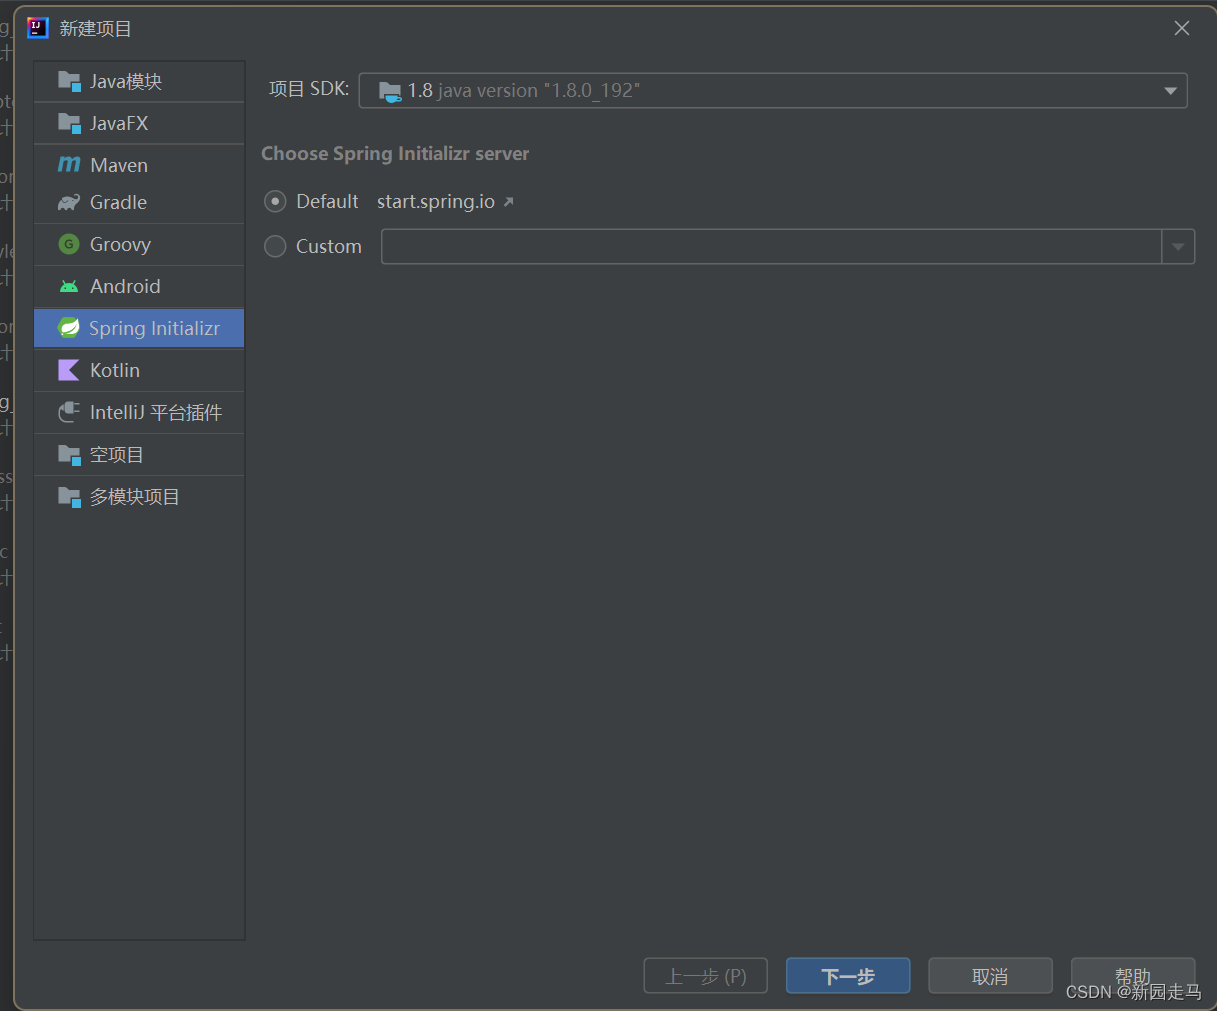The image size is (1217, 1011).
Task: Choose 空项目 project type
Action: [x=139, y=455]
